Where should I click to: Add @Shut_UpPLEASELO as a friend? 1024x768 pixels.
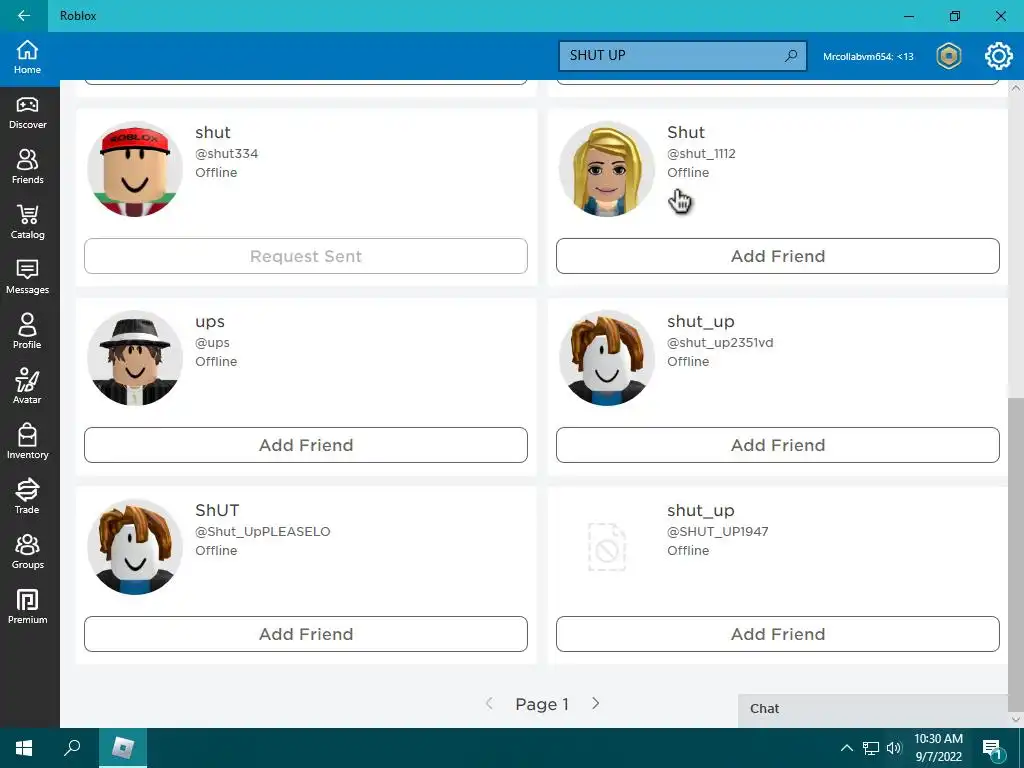coord(306,634)
